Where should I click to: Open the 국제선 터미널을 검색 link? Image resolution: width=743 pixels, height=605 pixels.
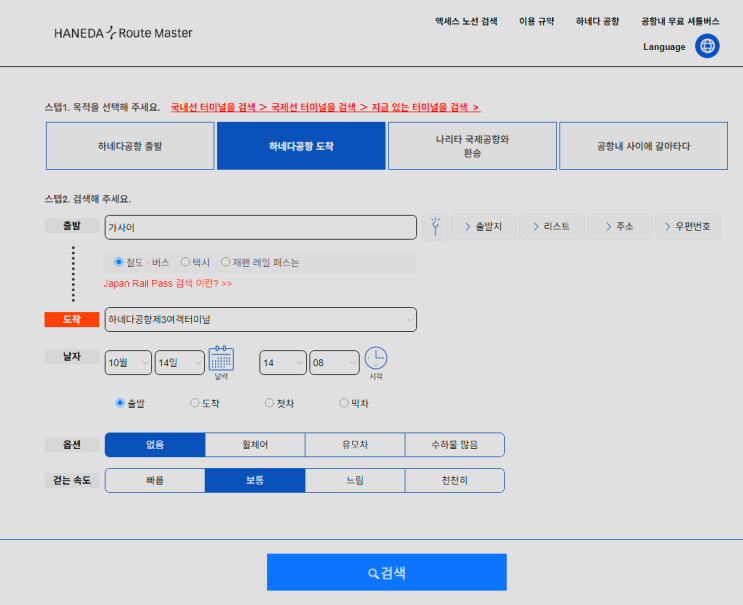point(319,107)
